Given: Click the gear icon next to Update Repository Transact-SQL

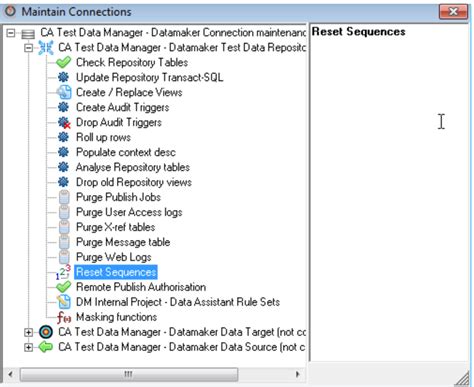Looking at the screenshot, I should click(63, 77).
